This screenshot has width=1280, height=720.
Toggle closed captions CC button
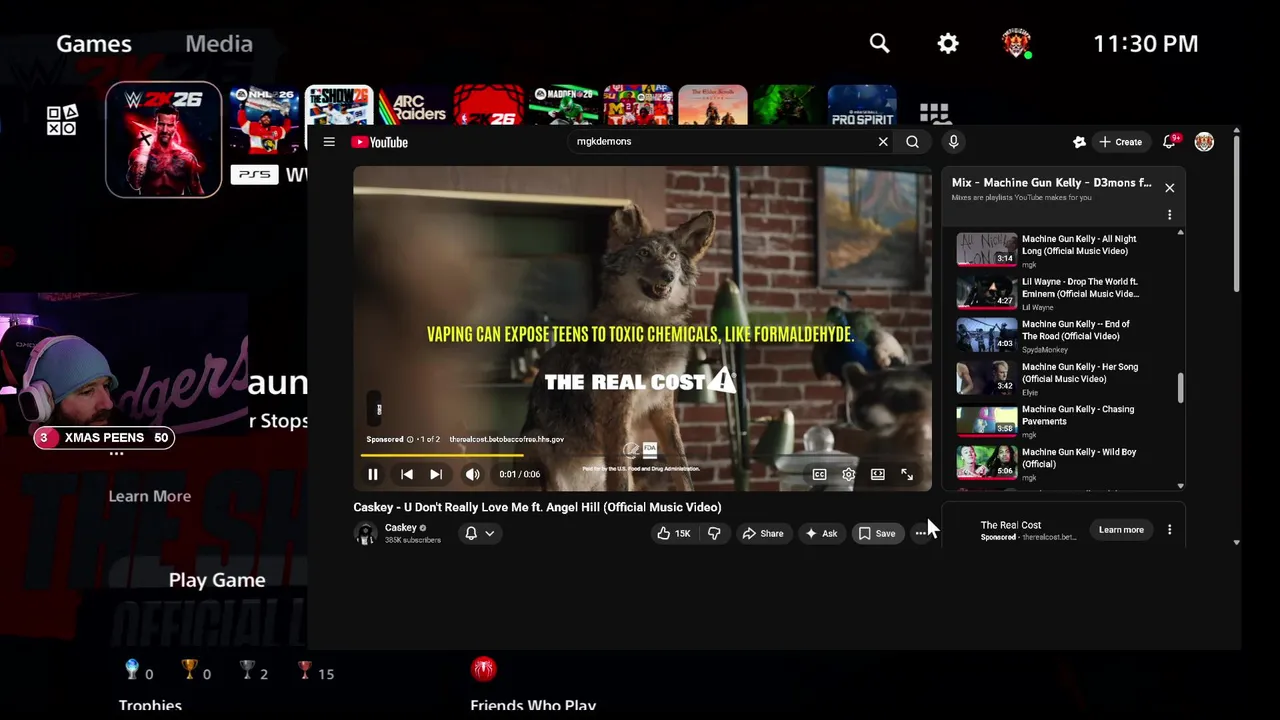point(819,474)
